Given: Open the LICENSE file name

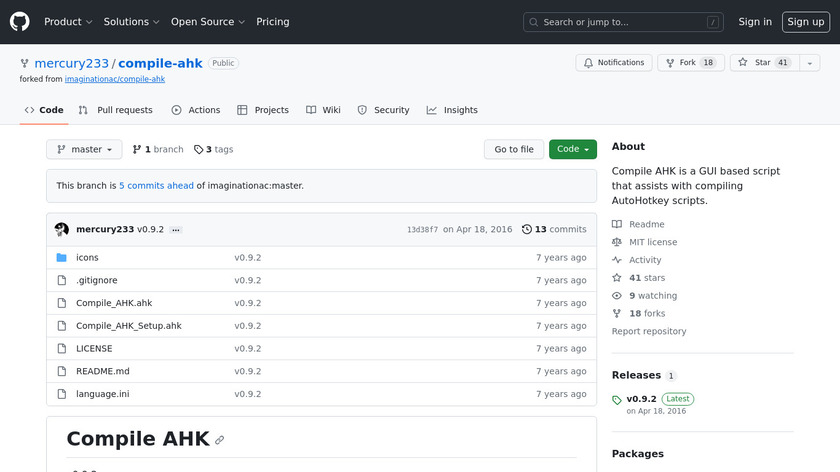Looking at the screenshot, I should tap(94, 349).
